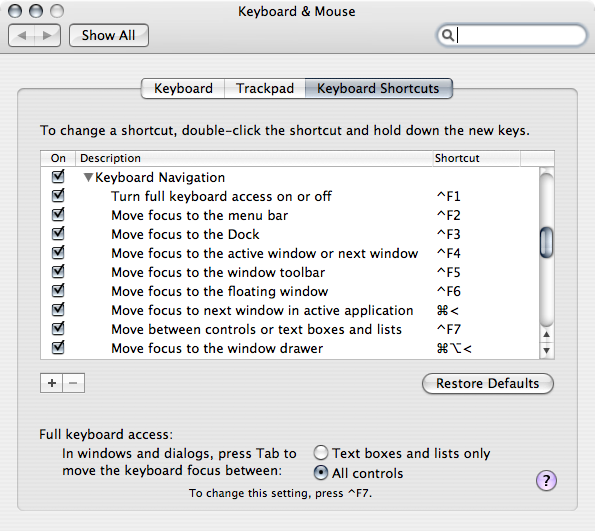595x531 pixels.
Task: Toggle 'next window in active application' checkbox
Action: click(x=58, y=309)
